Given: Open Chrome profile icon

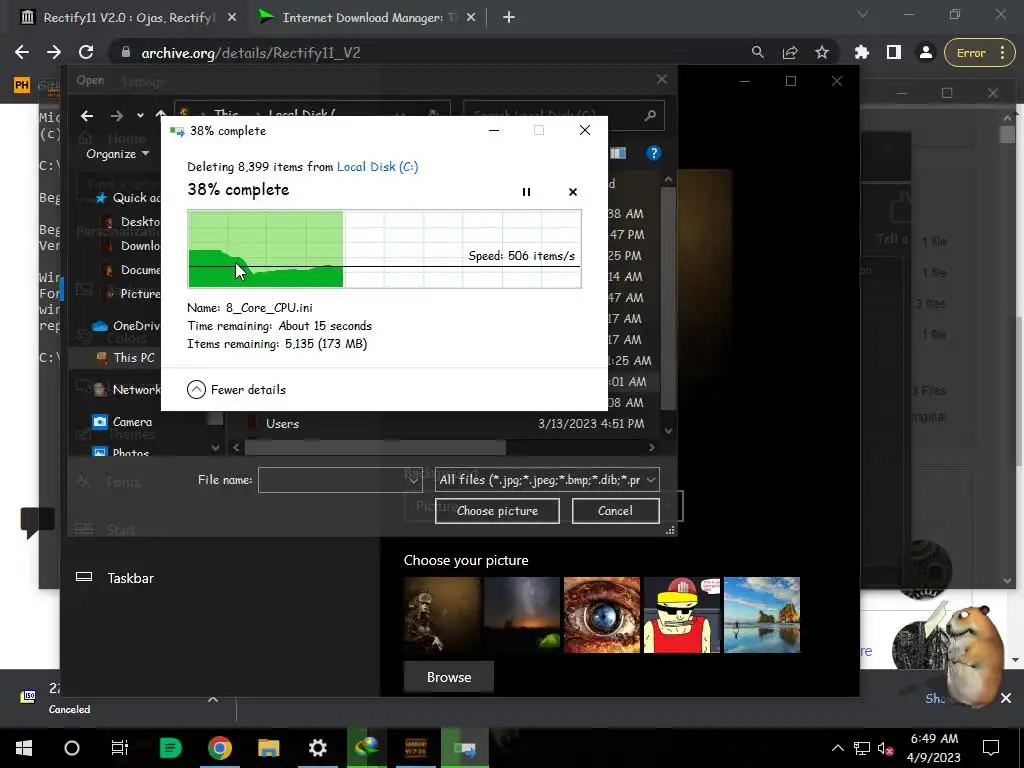Looking at the screenshot, I should [926, 52].
